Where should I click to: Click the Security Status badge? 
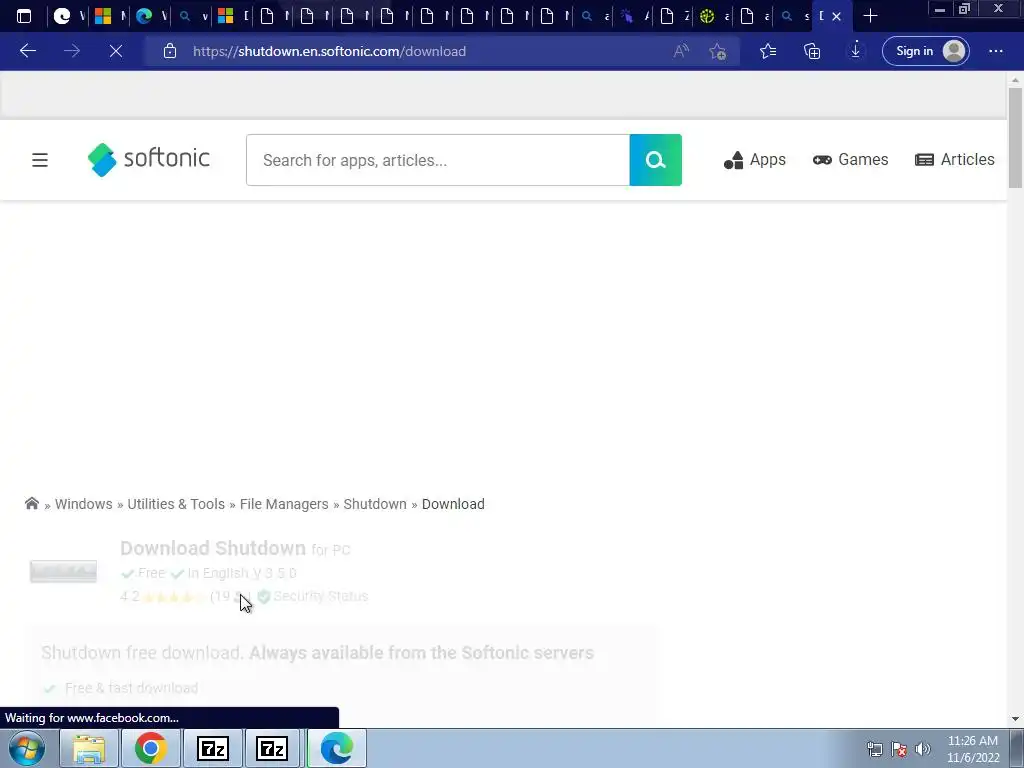coord(313,596)
